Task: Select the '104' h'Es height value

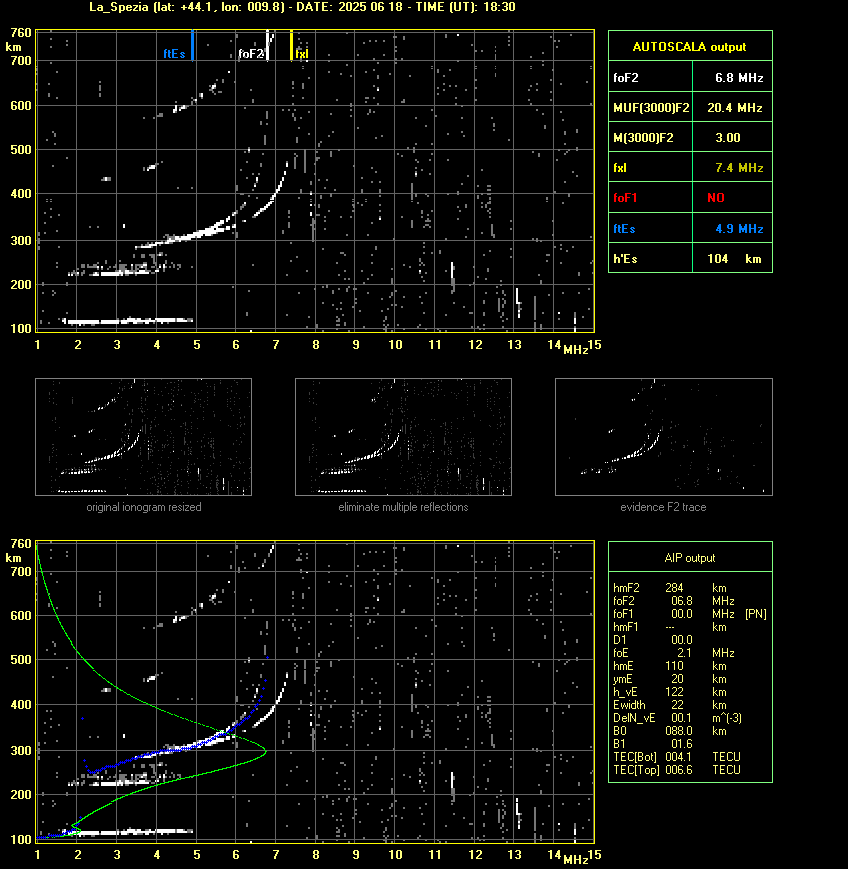Action: coord(718,258)
